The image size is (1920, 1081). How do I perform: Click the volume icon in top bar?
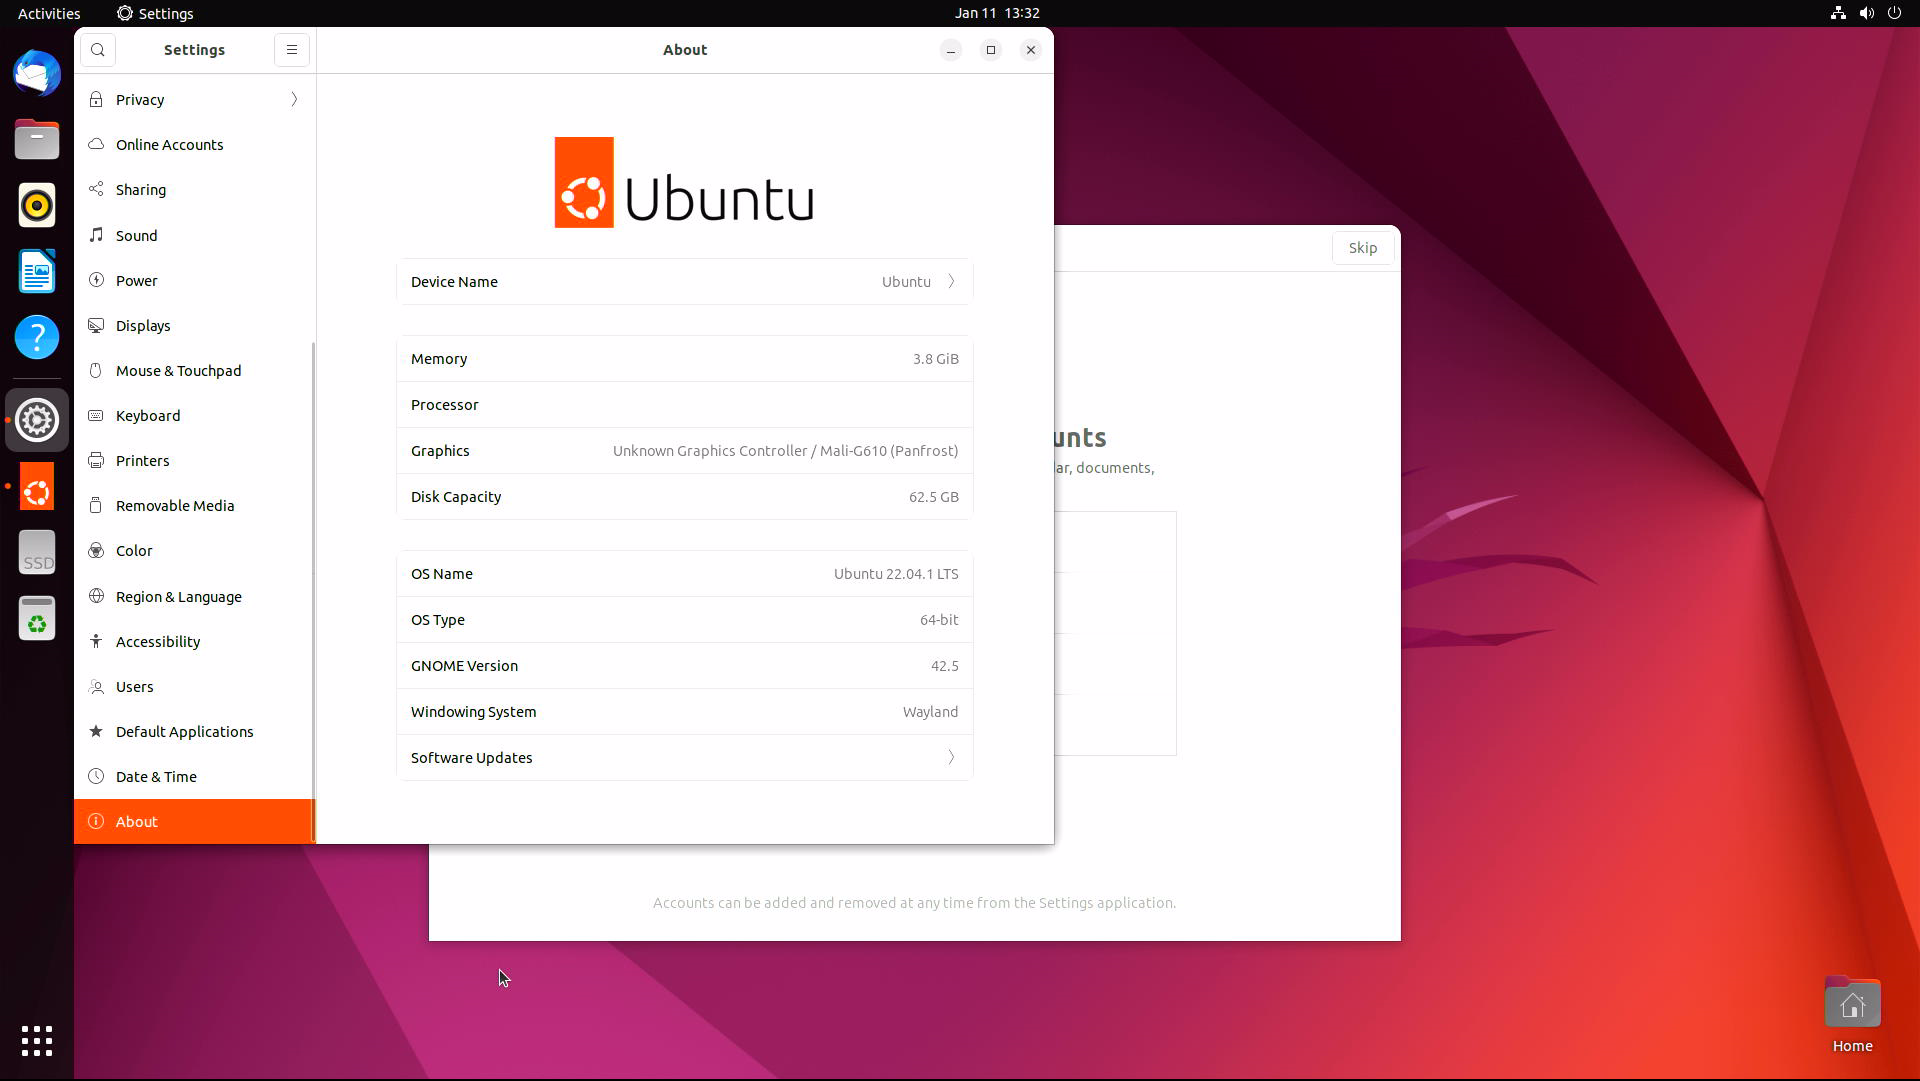click(1866, 13)
